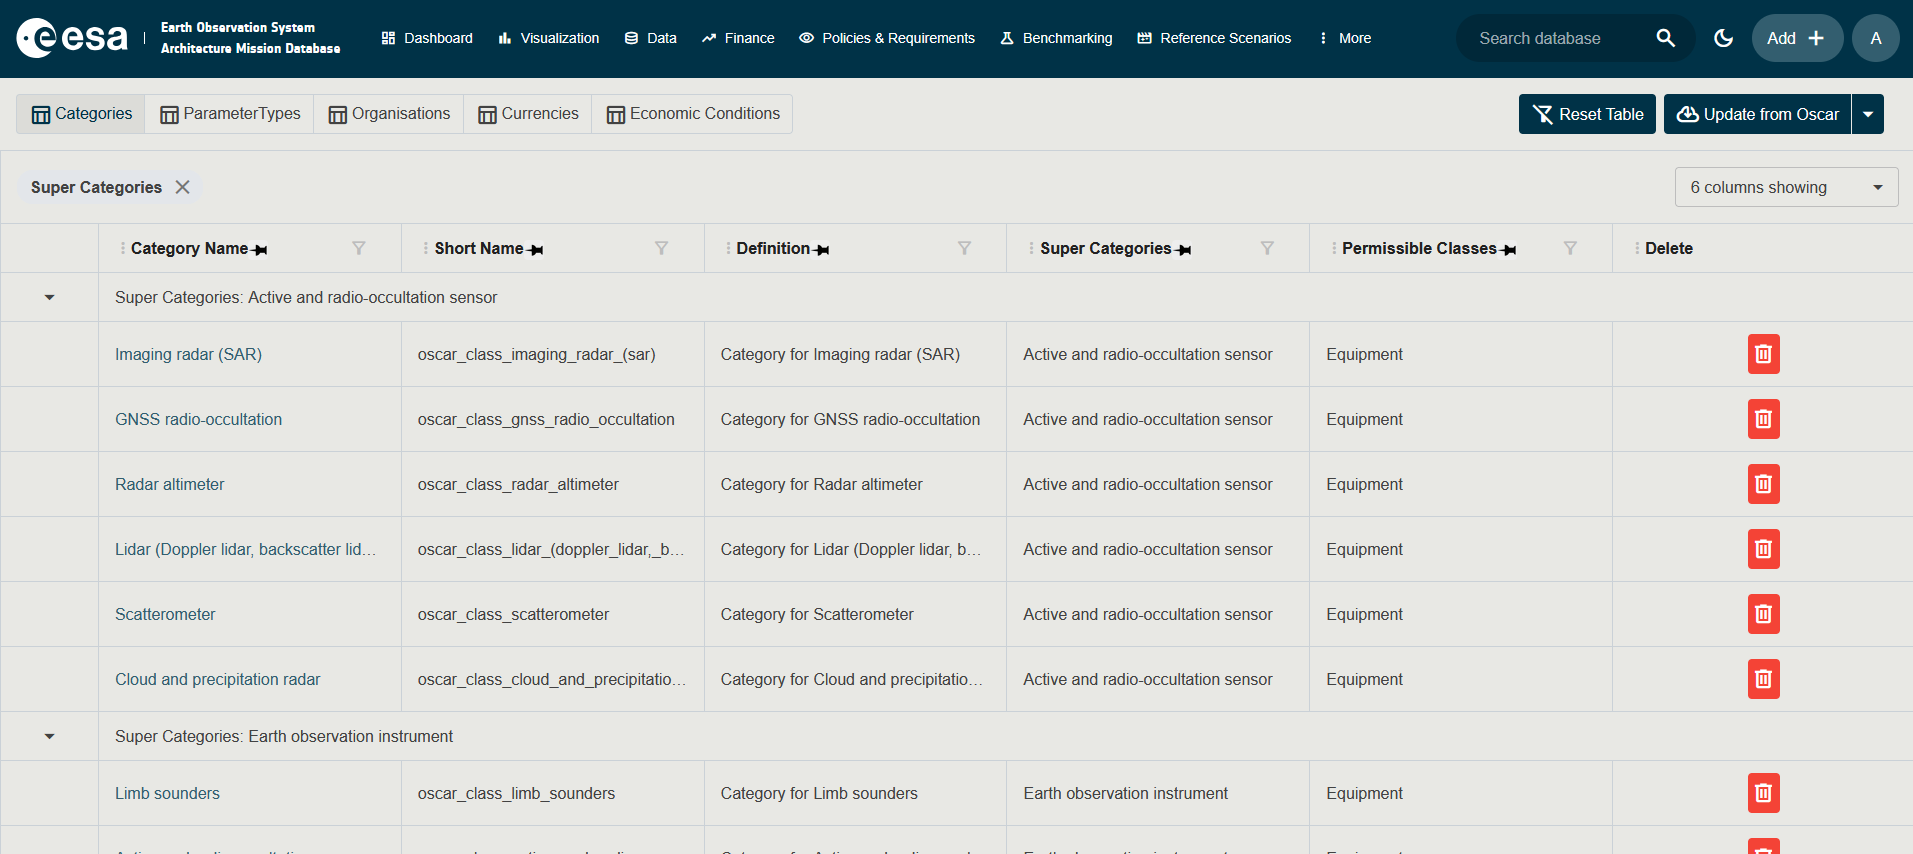The width and height of the screenshot is (1913, 854).
Task: Open the More menu
Action: pyautogui.click(x=1345, y=38)
